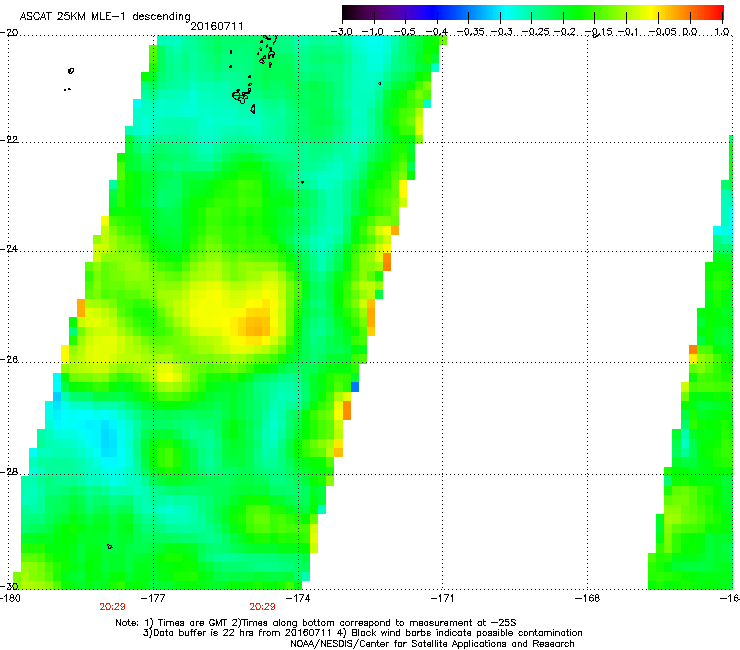Click the "-0.3" color scale label
Image resolution: width=740 pixels, height=650 pixels.
pos(501,32)
